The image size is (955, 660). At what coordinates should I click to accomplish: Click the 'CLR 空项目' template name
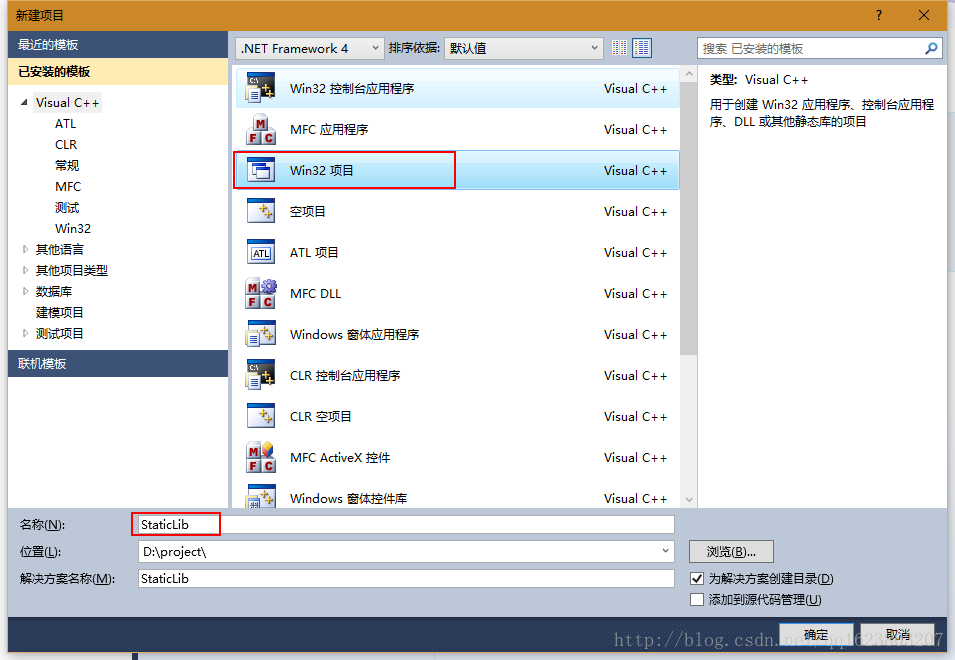tap(320, 416)
